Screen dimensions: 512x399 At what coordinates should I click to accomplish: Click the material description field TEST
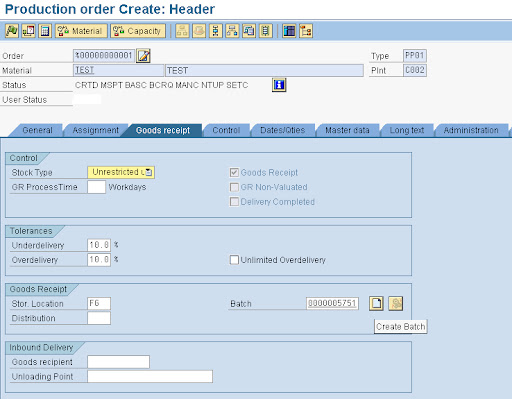tap(264, 70)
